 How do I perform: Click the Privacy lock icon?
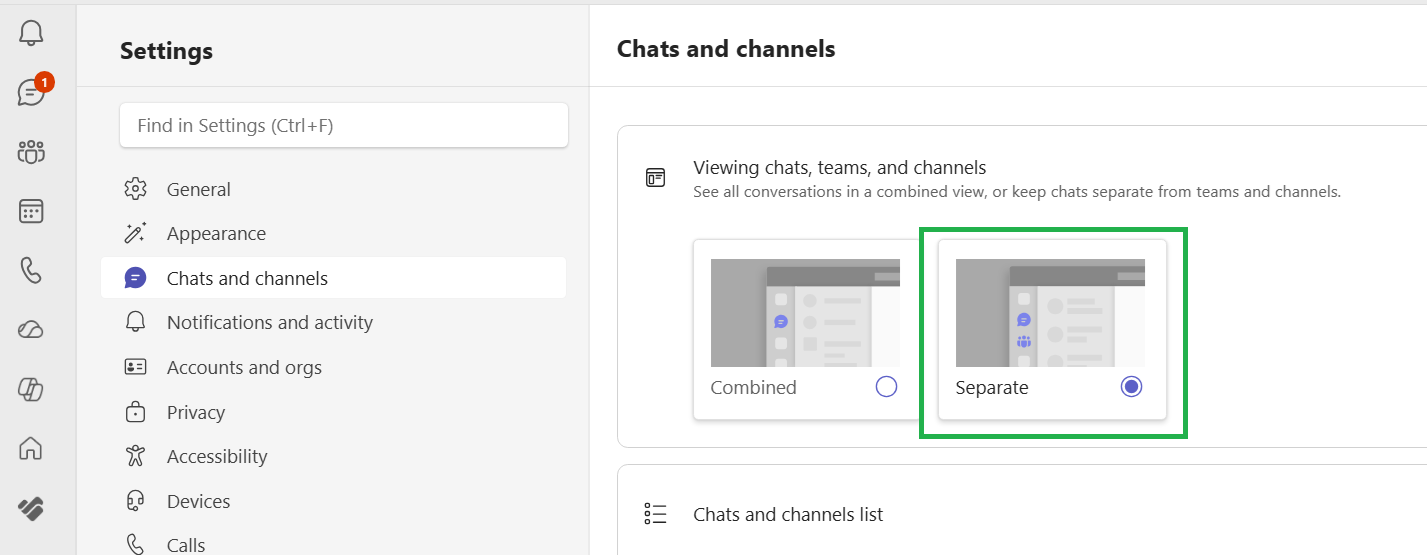click(x=135, y=412)
